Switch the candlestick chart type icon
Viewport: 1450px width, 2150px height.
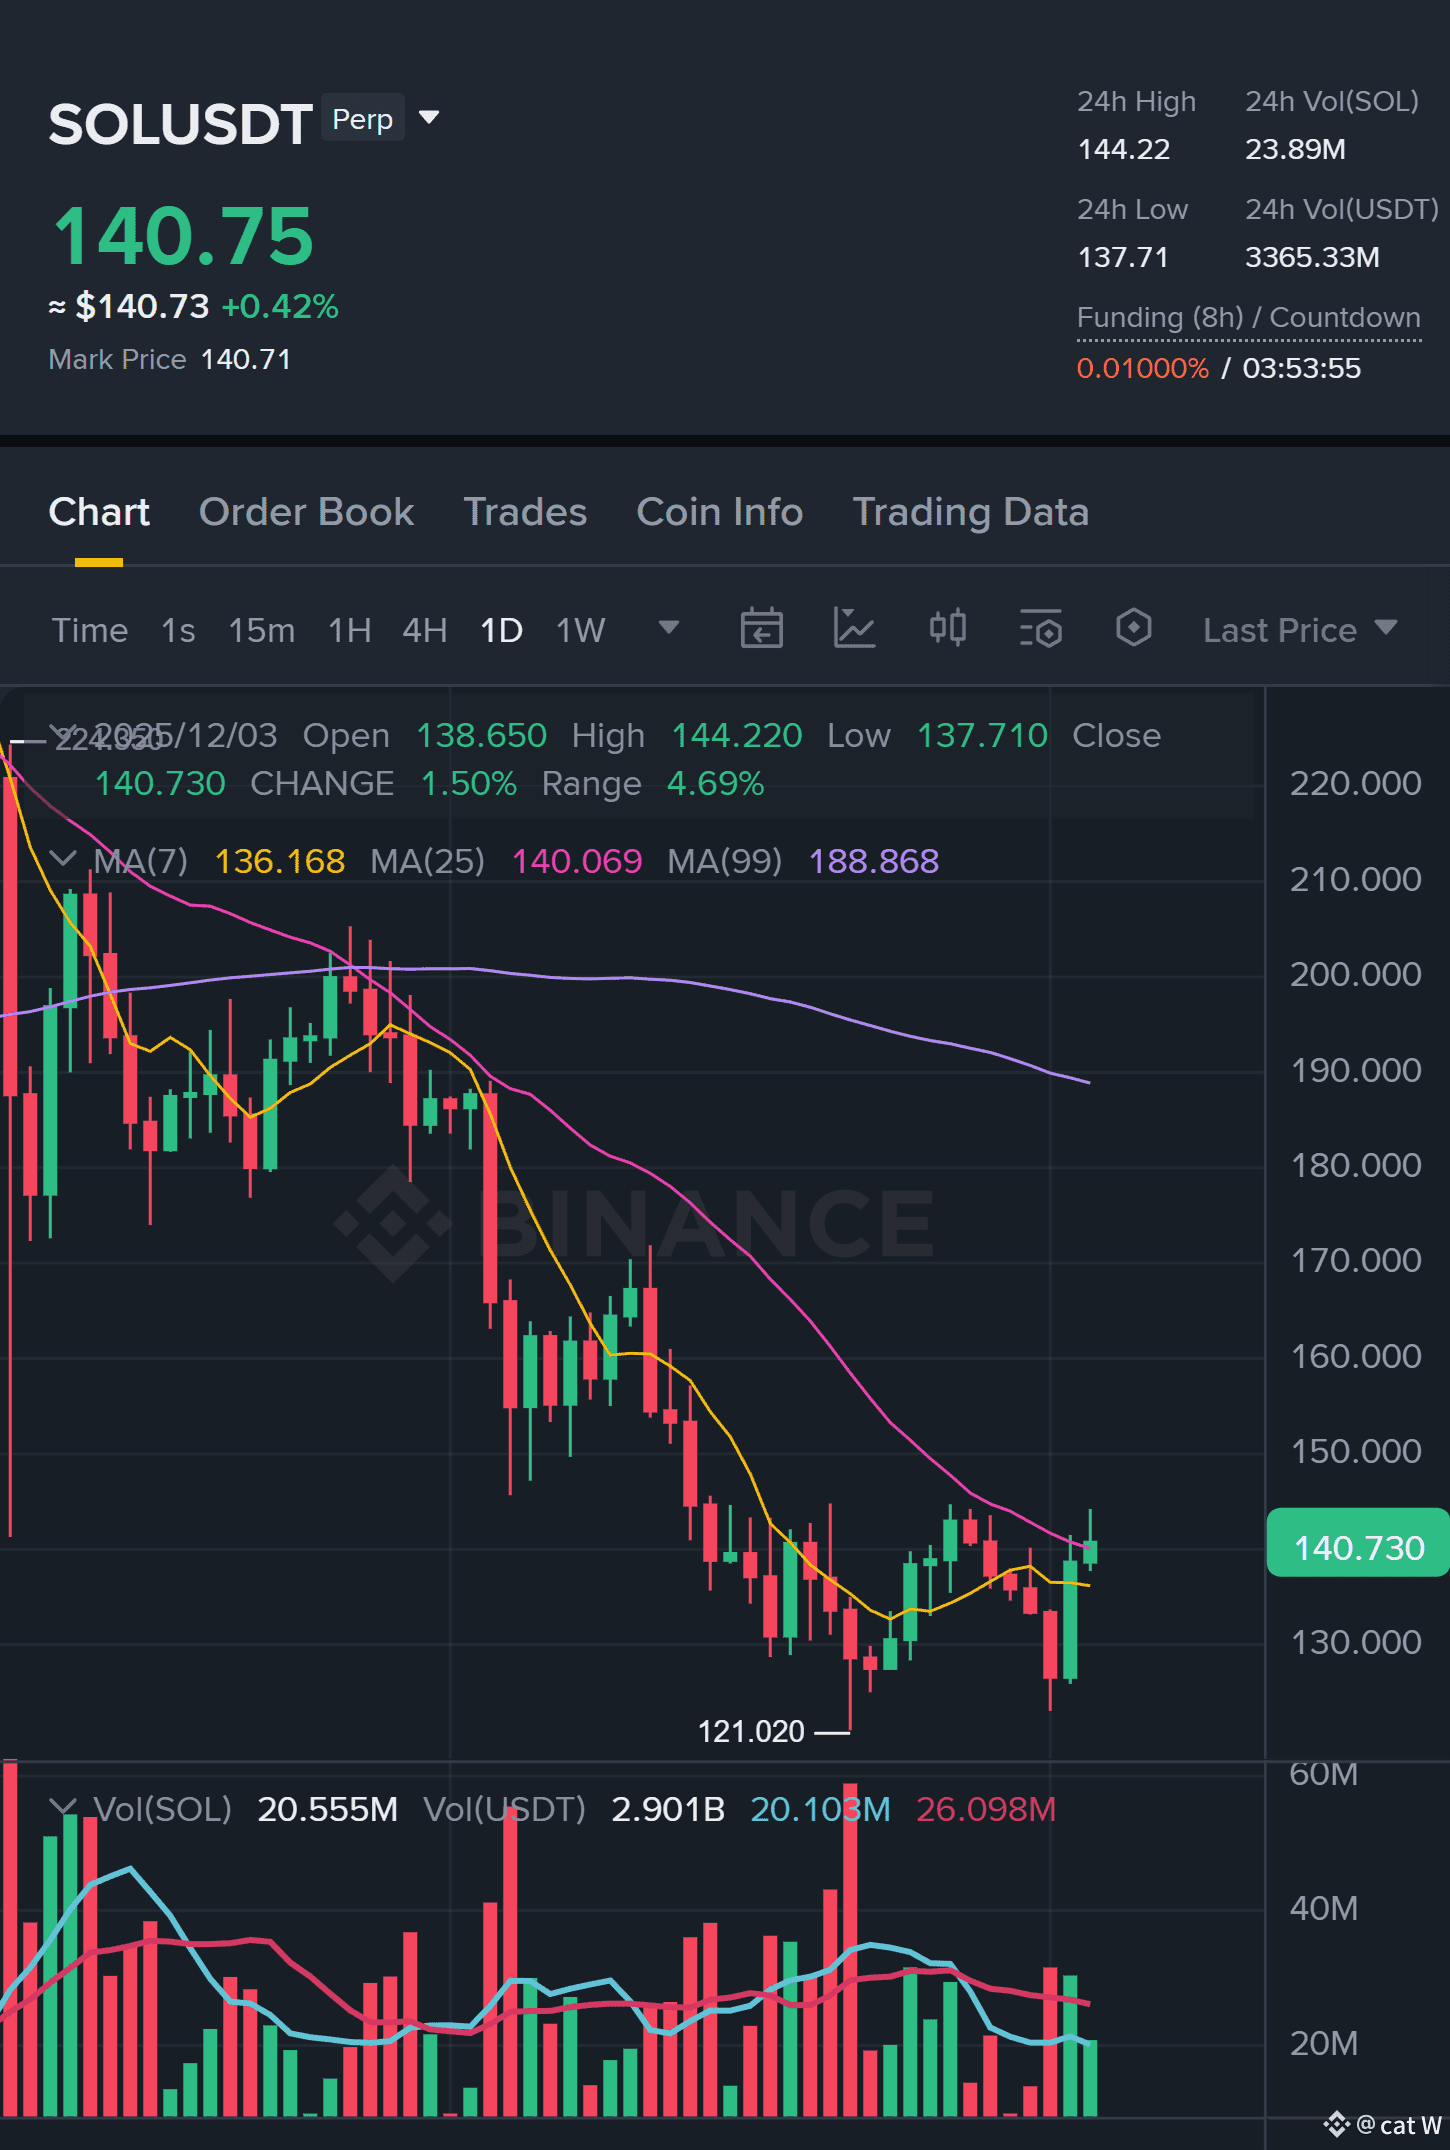tap(948, 629)
